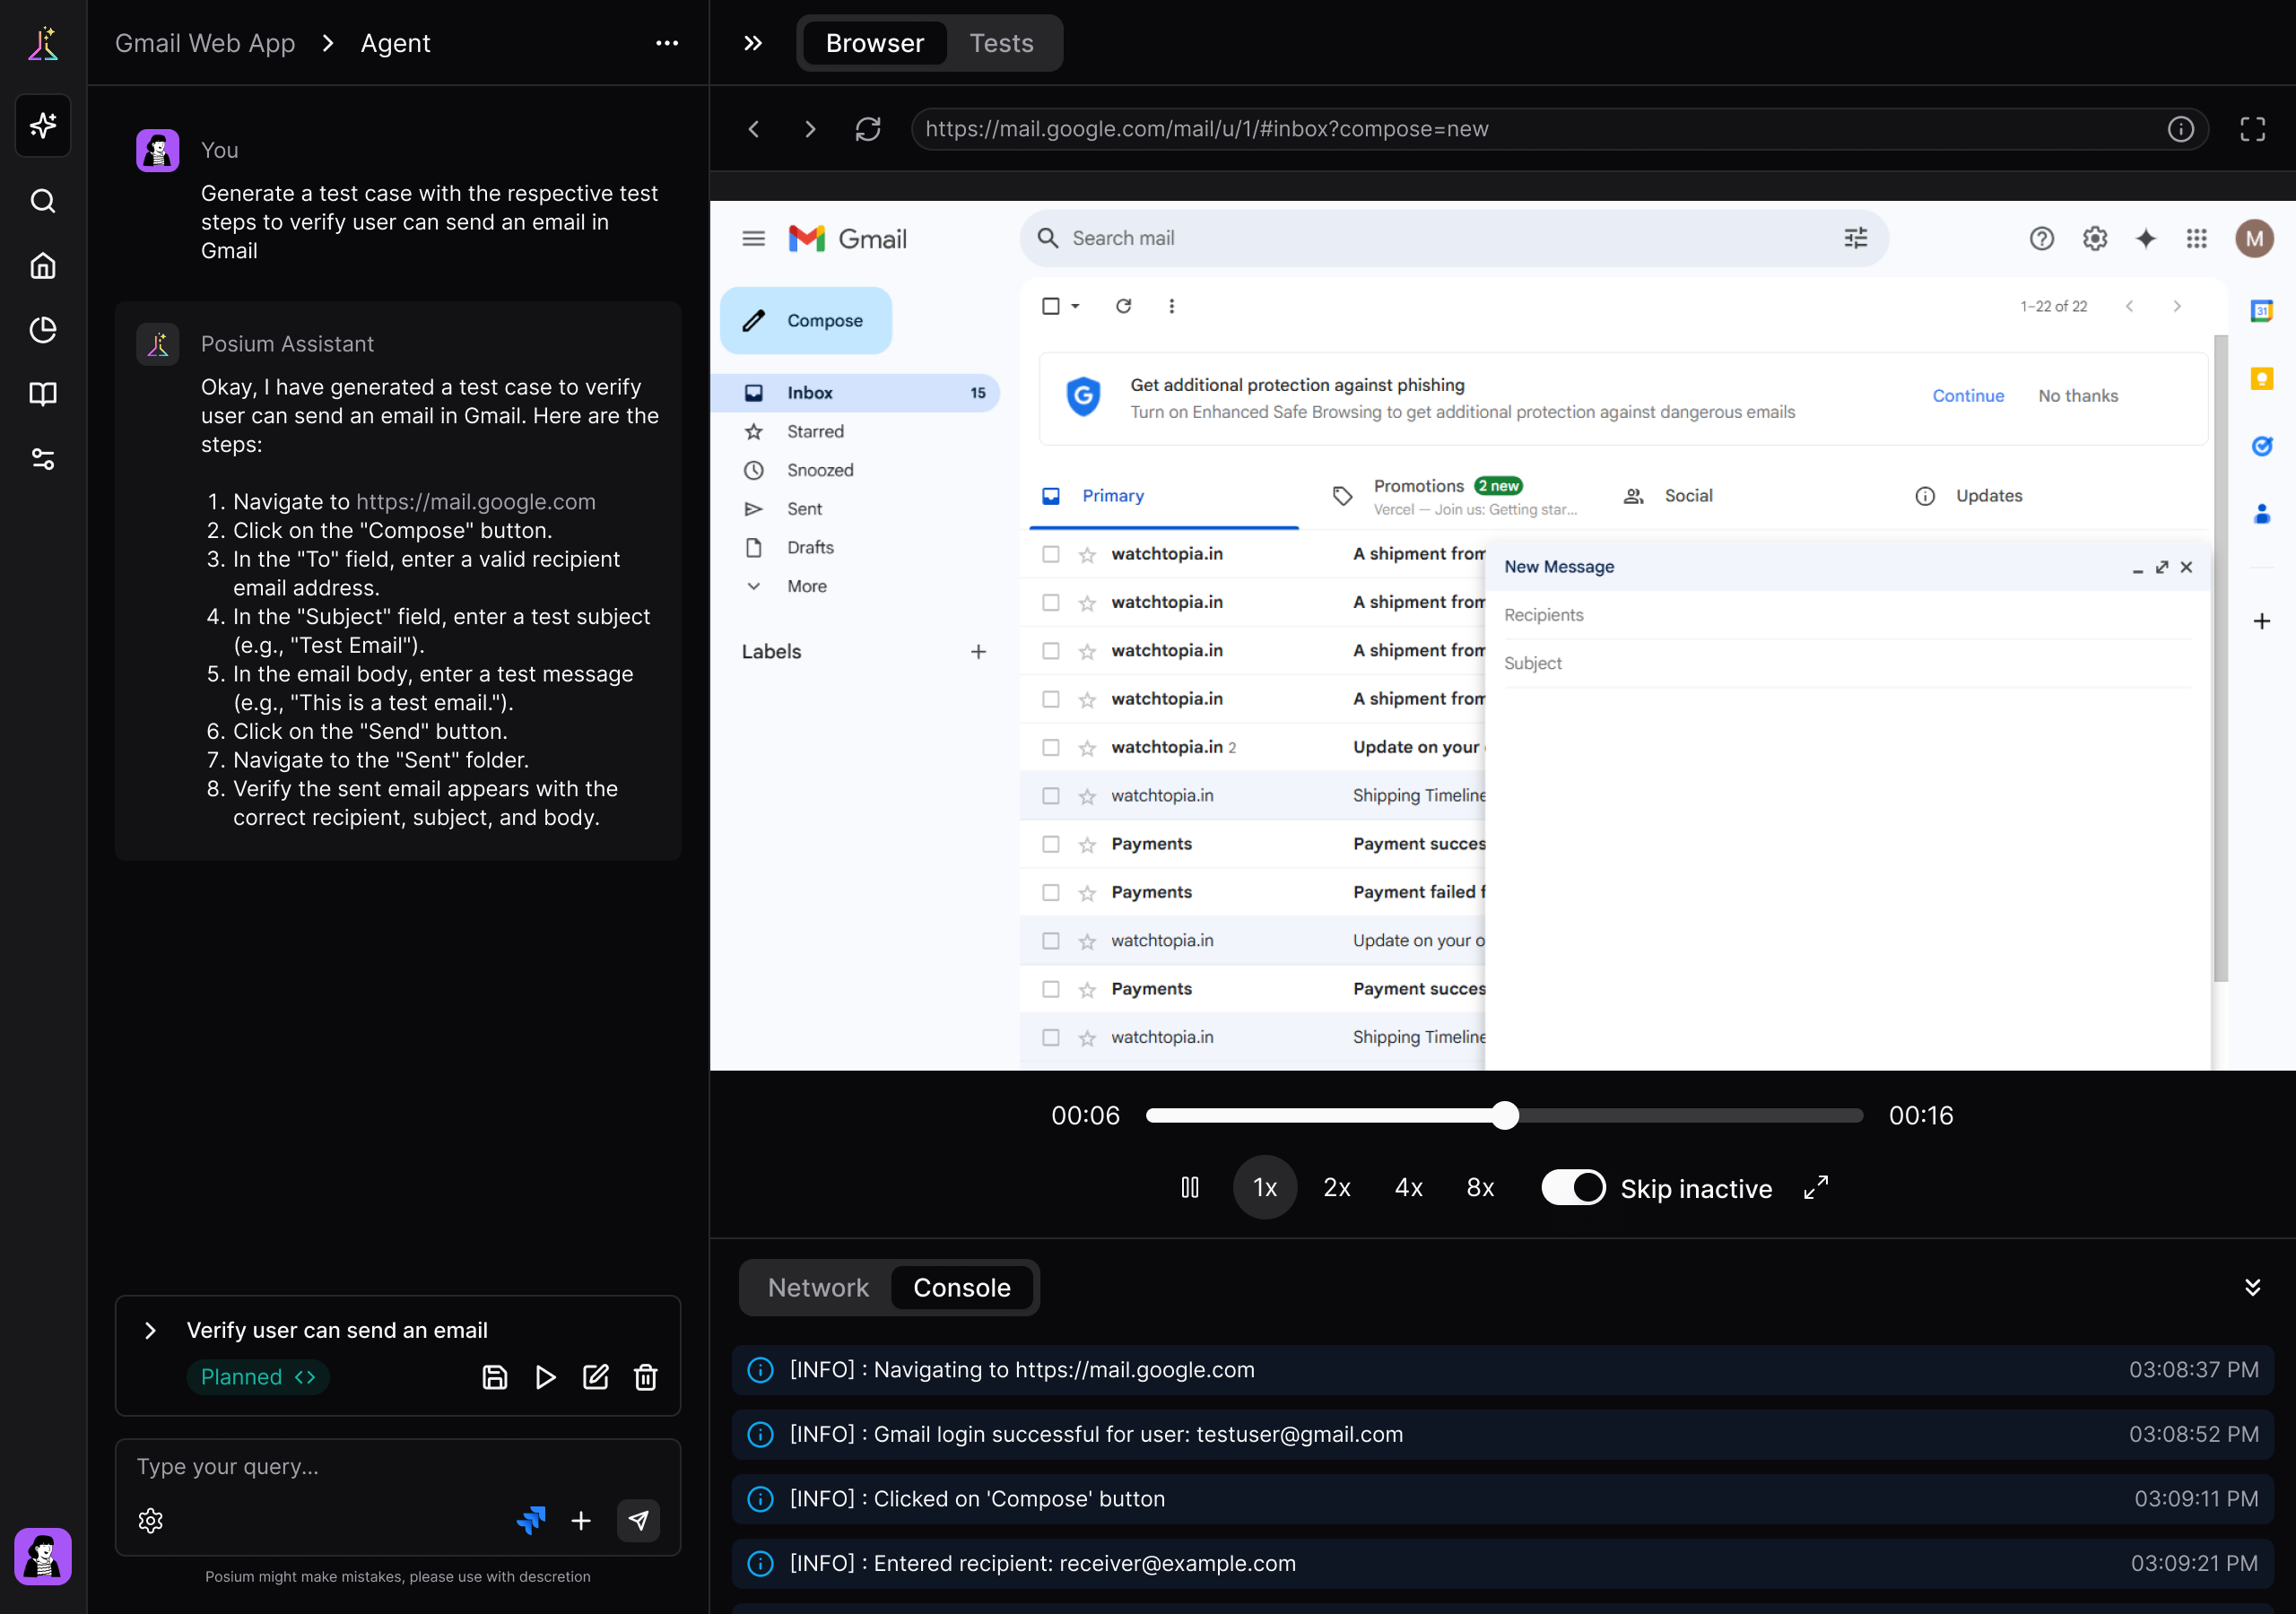Open the Network tab
This screenshot has height=1614, width=2296.
click(818, 1287)
